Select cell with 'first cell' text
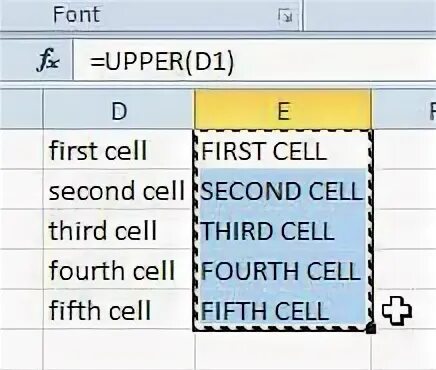436x370 pixels. coord(119,150)
